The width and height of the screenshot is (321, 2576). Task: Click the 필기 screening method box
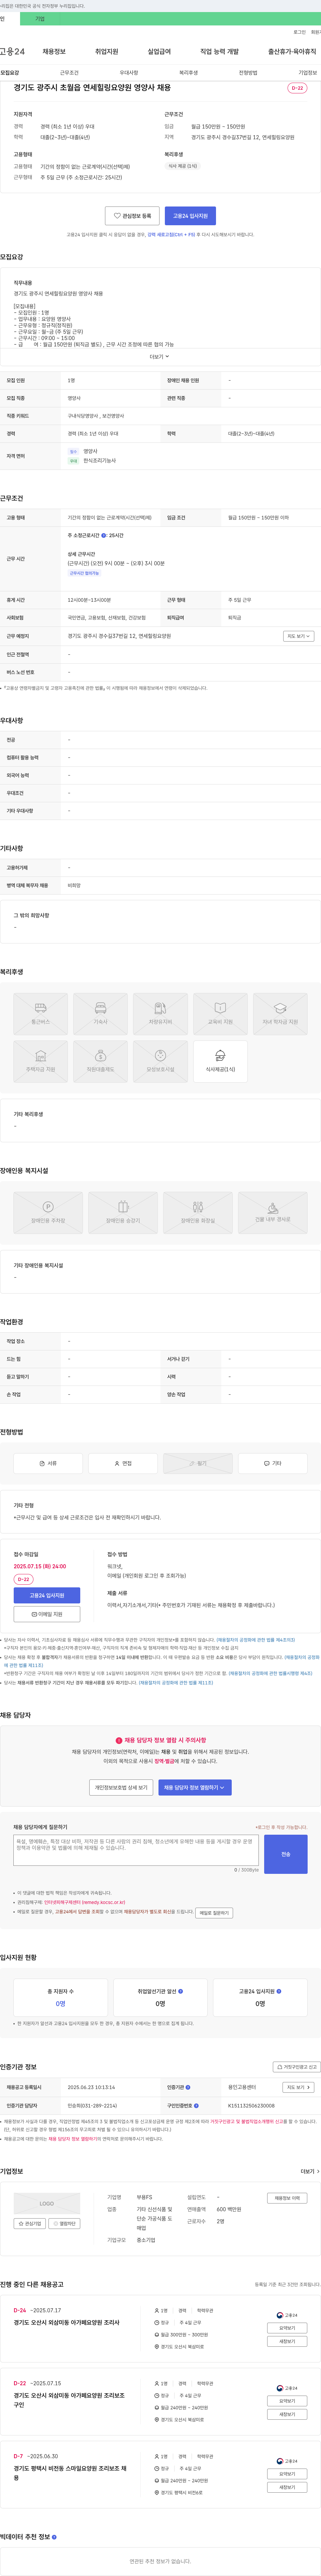(x=198, y=1463)
